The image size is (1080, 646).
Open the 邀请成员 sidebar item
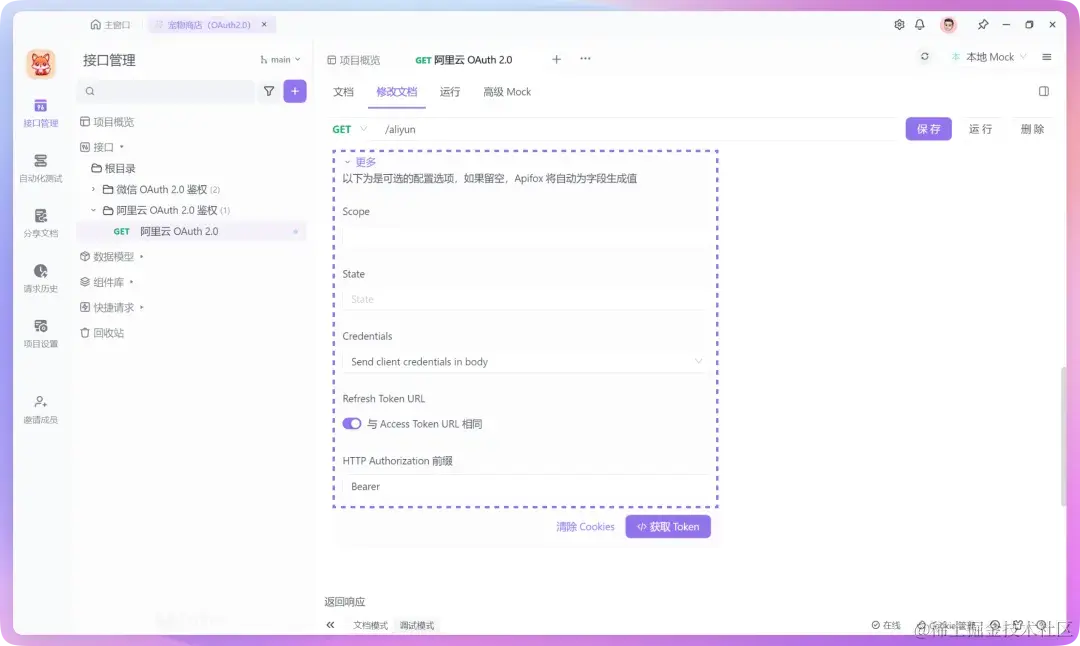(x=41, y=409)
